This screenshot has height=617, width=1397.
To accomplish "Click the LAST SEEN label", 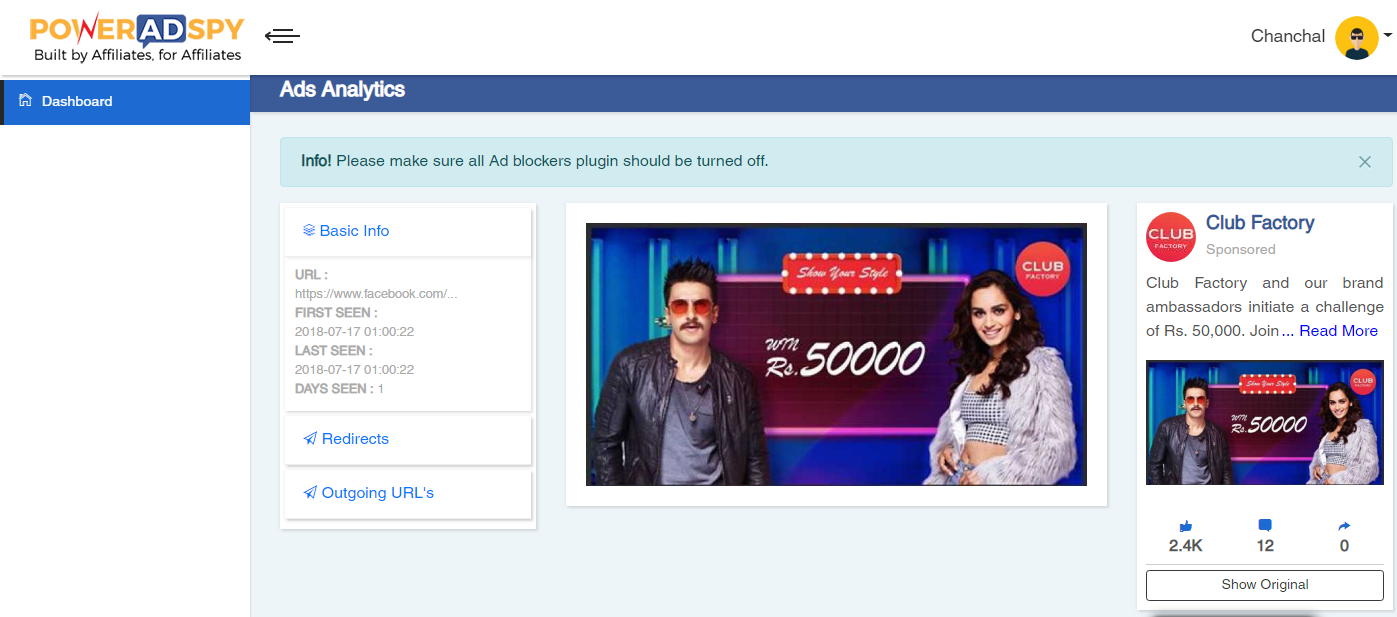I will pyautogui.click(x=333, y=351).
